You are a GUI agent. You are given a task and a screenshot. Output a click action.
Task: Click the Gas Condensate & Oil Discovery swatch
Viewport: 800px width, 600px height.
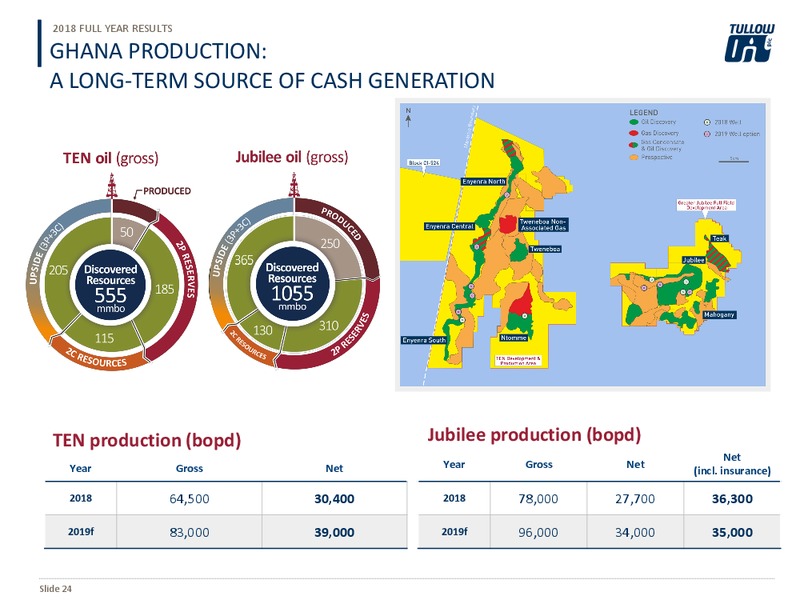(x=634, y=145)
